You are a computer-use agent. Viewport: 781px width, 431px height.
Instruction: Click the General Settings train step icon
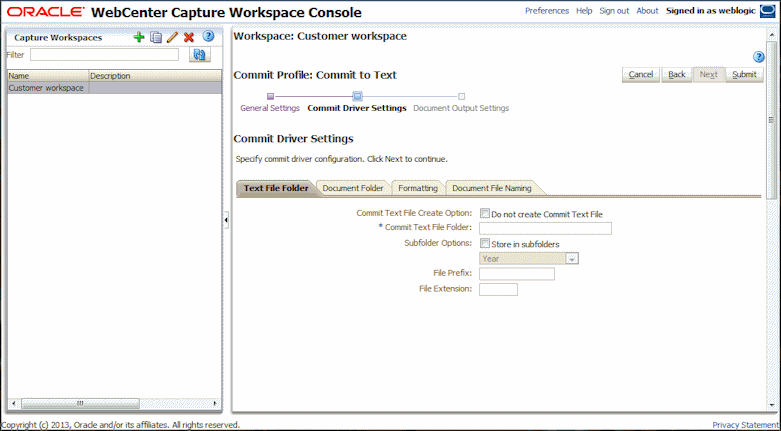click(270, 96)
